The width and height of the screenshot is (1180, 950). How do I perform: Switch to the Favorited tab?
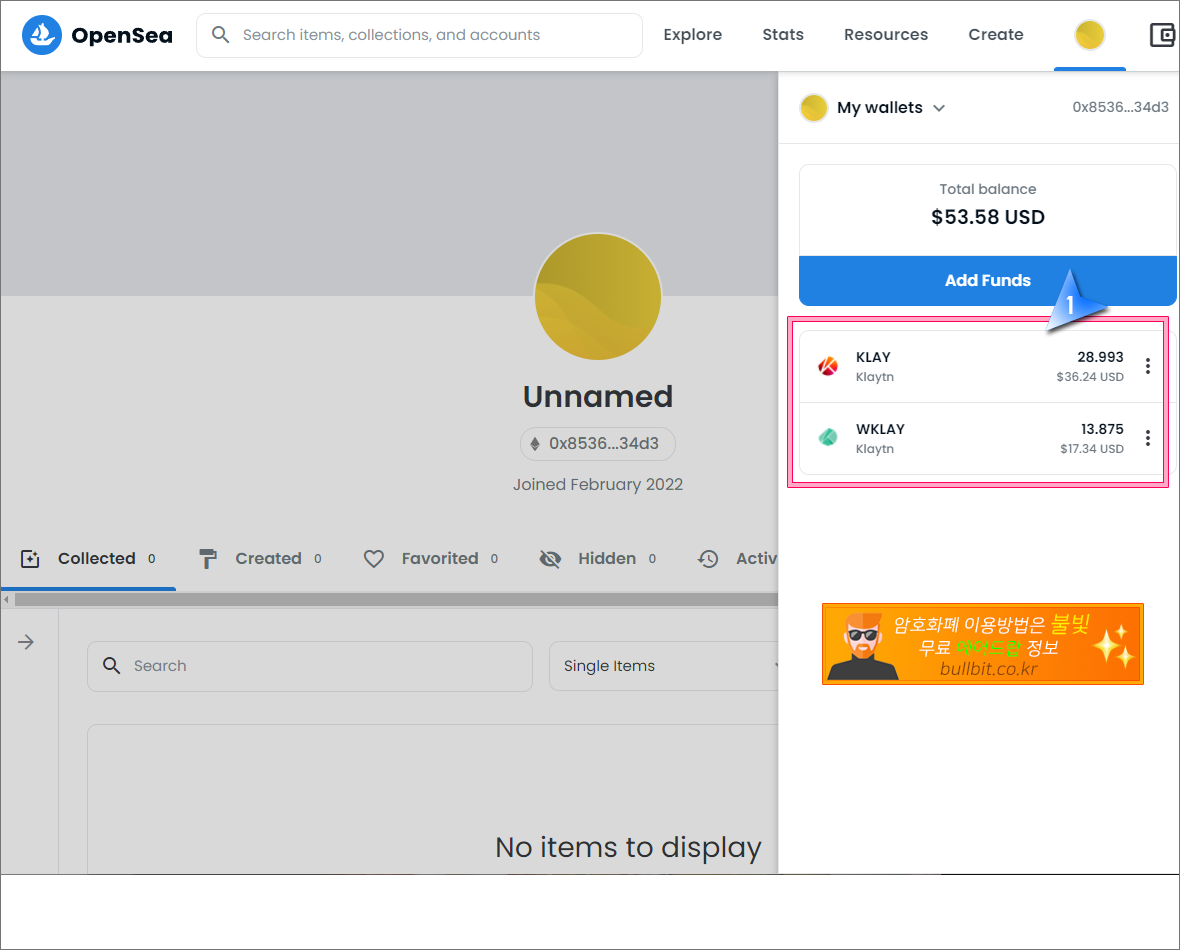(430, 559)
